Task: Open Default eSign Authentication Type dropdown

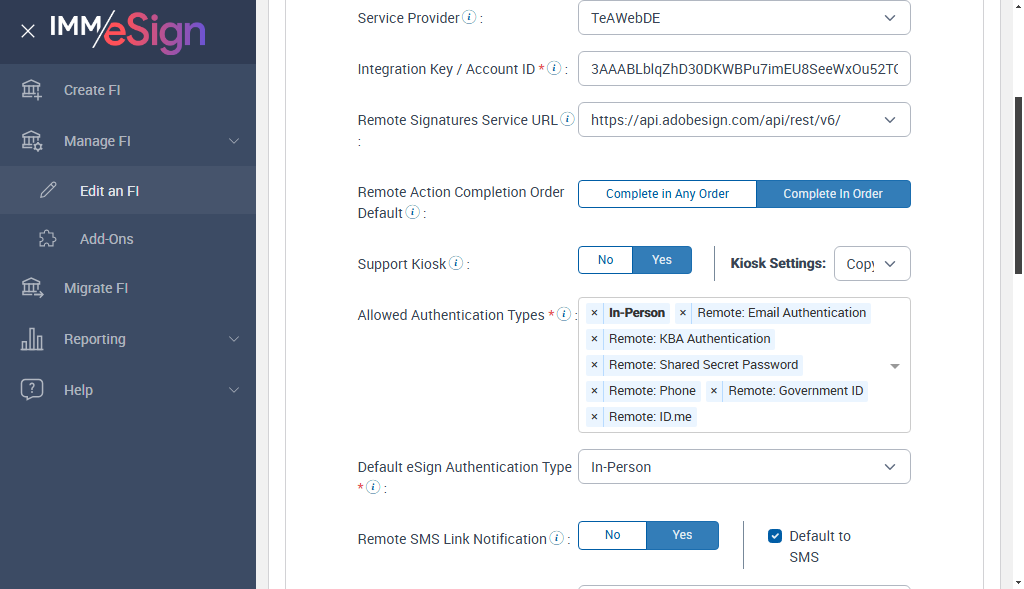Action: (x=744, y=467)
